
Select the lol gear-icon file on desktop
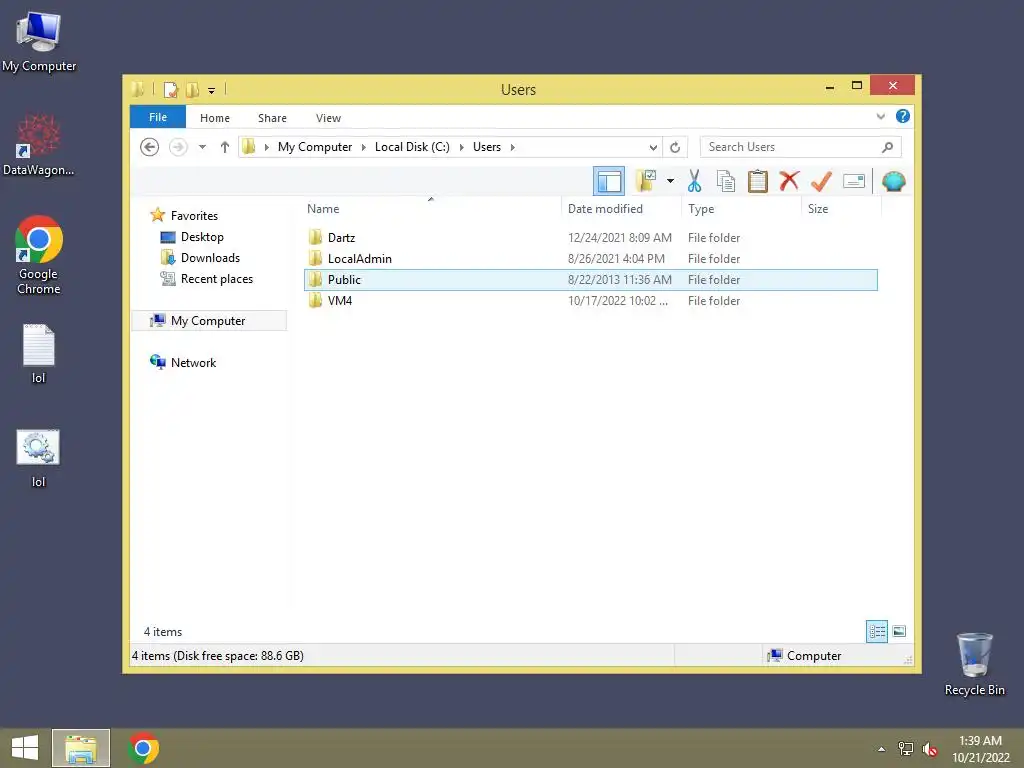[x=38, y=458]
